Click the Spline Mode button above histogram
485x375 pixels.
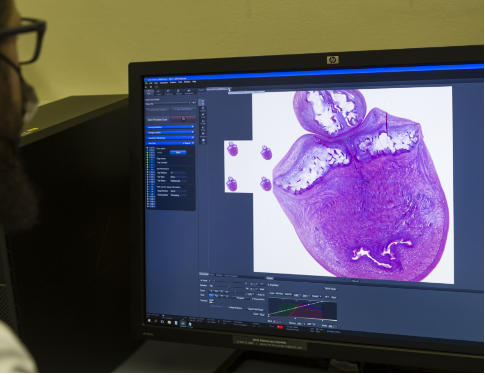coord(330,289)
